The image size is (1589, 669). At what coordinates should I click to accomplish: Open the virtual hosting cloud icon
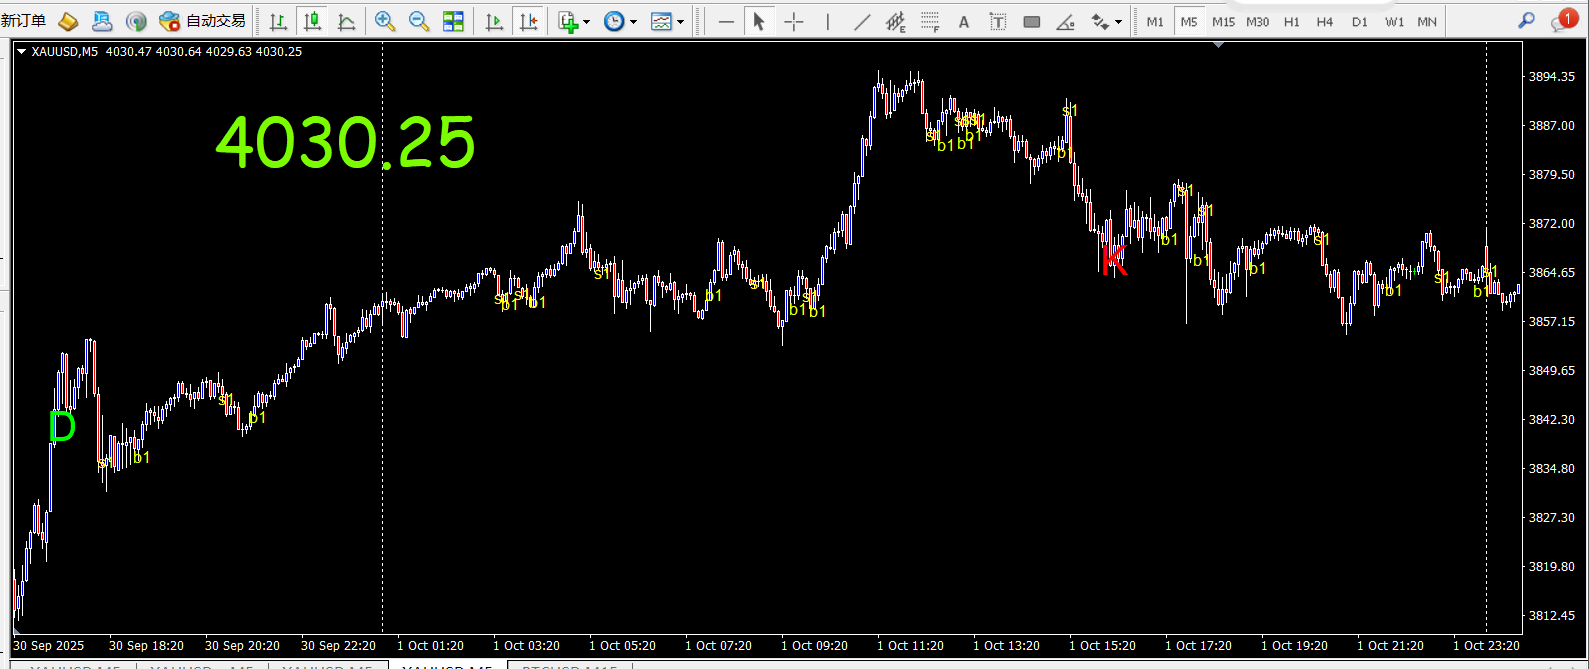click(102, 21)
